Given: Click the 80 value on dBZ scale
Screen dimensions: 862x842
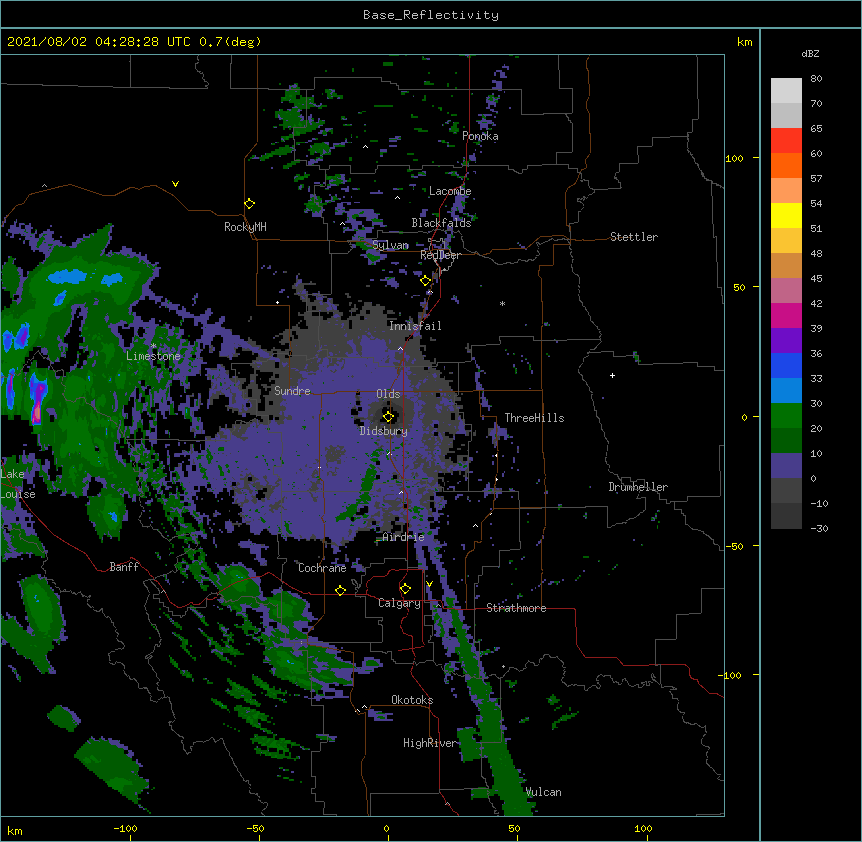Looking at the screenshot, I should [816, 79].
